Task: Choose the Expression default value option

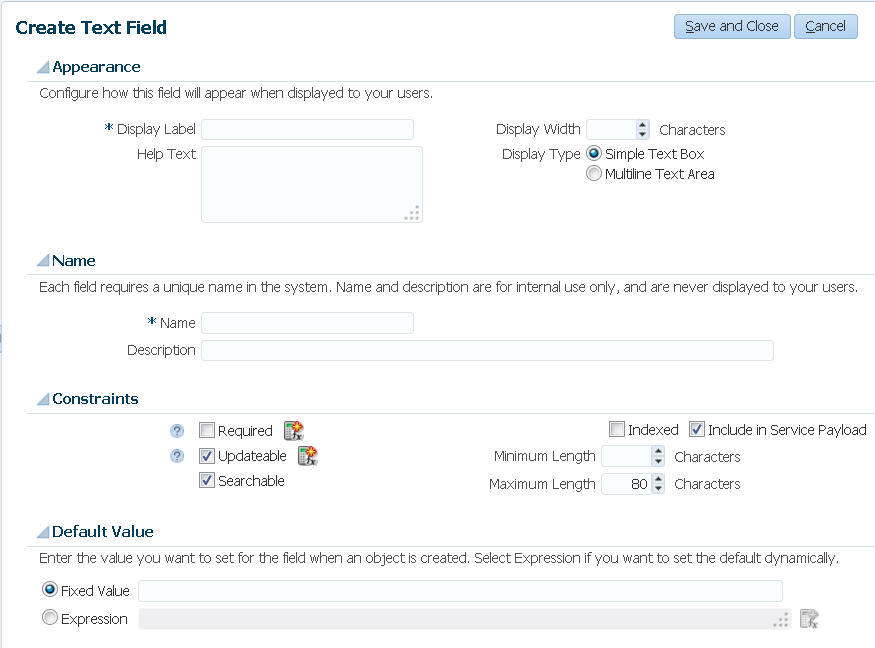Action: pos(50,619)
